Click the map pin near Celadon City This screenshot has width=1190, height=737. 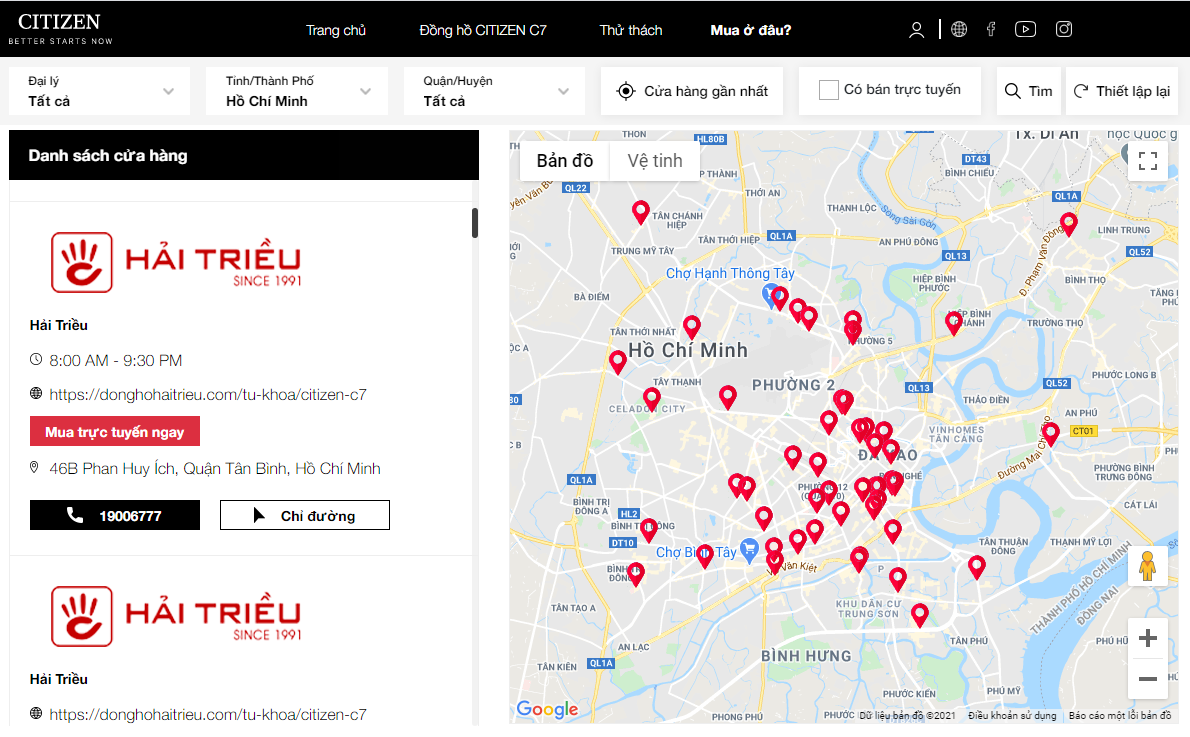click(651, 399)
